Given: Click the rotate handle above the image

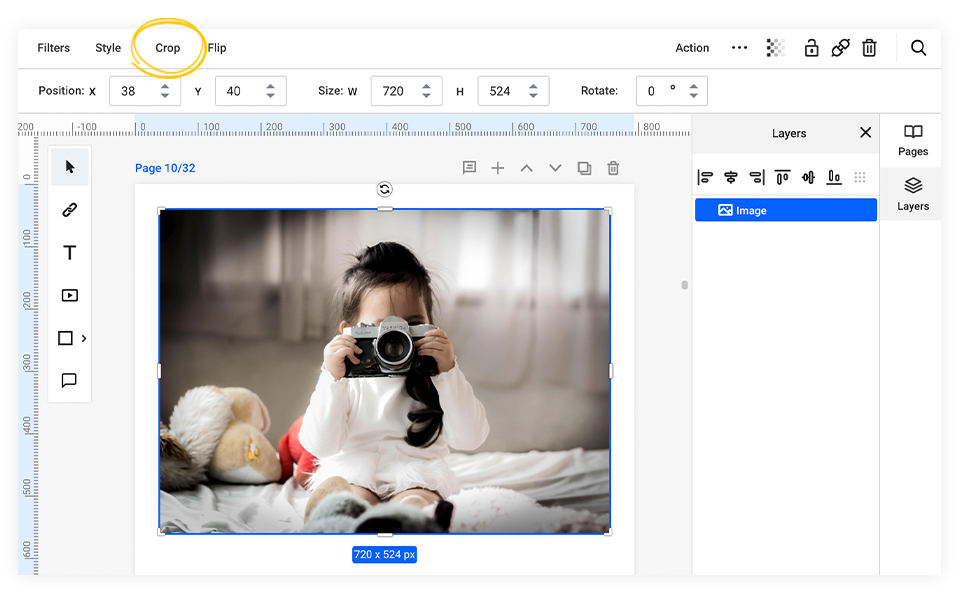Looking at the screenshot, I should click(x=384, y=189).
